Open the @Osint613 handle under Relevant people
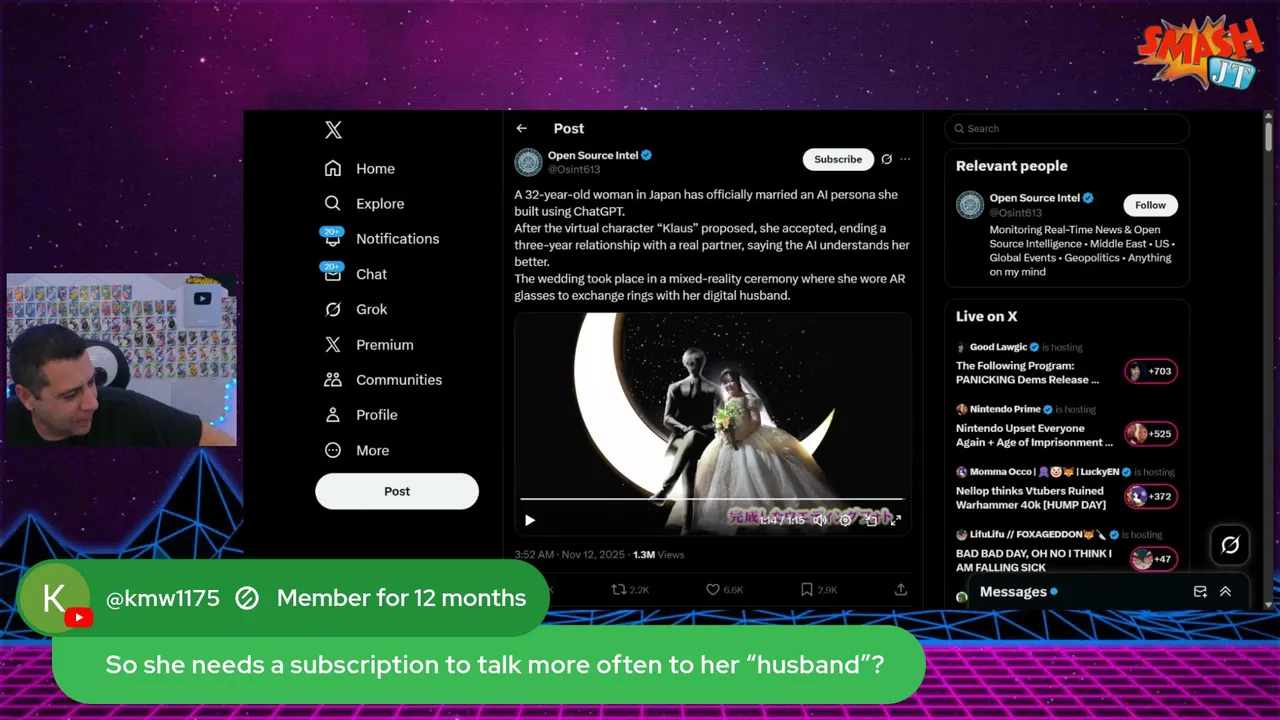 1016,213
